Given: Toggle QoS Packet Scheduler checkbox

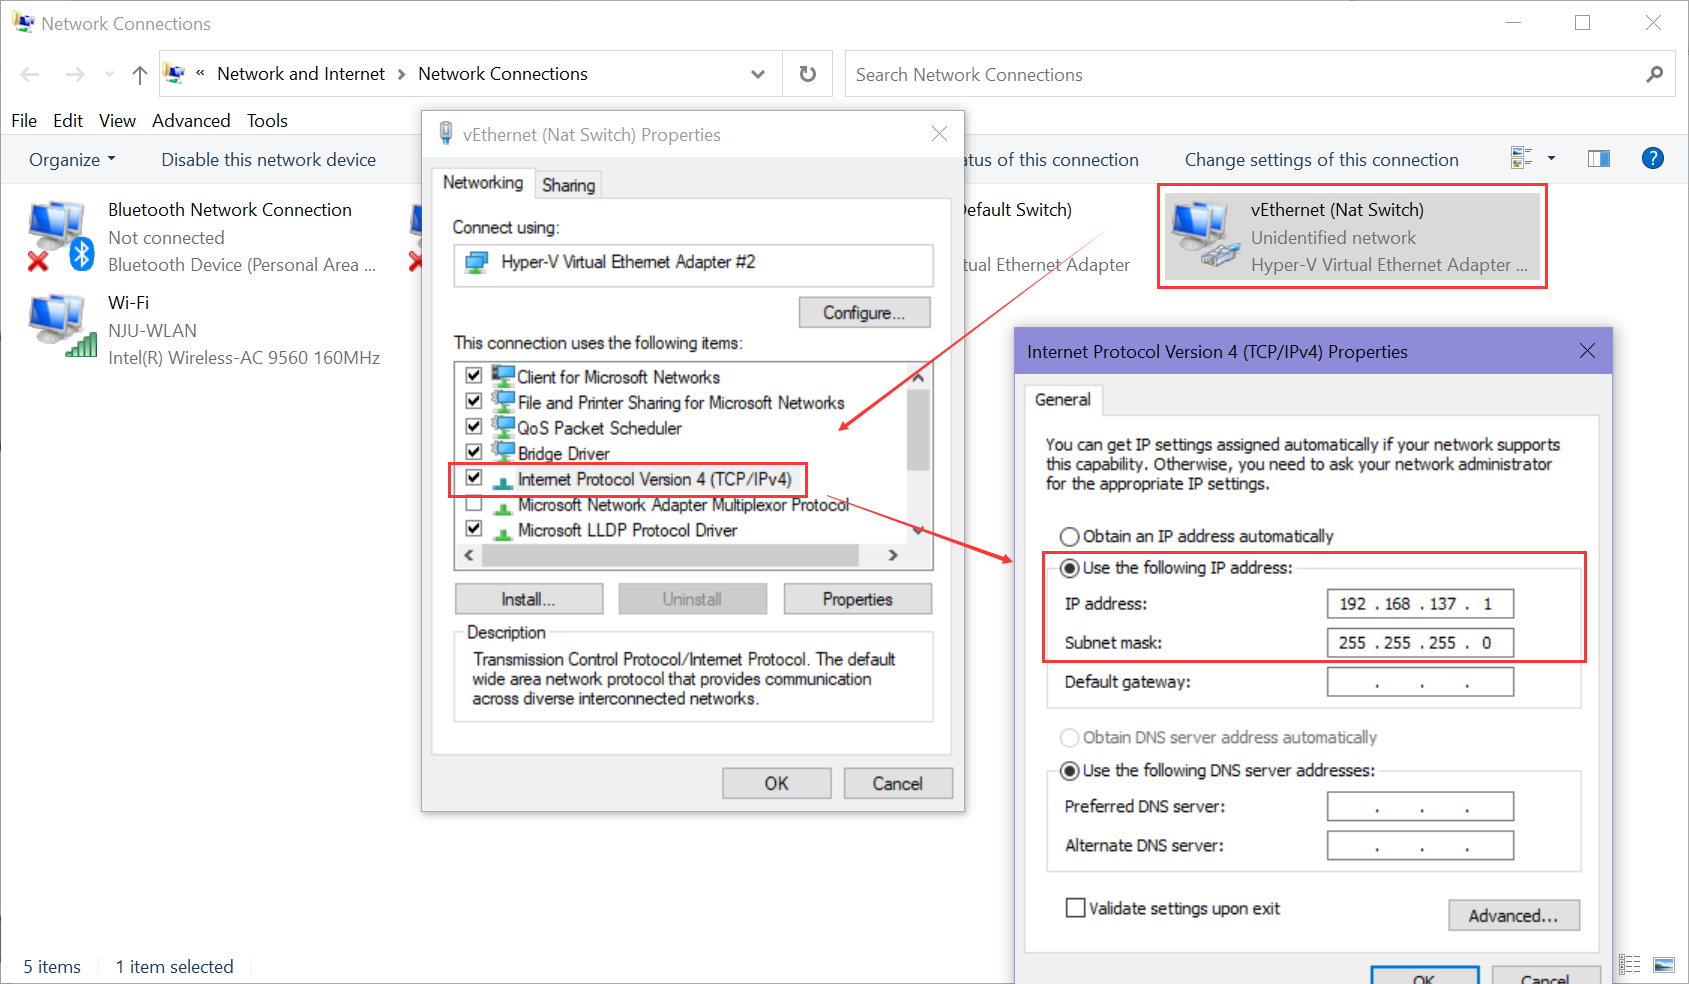Looking at the screenshot, I should coord(474,427).
